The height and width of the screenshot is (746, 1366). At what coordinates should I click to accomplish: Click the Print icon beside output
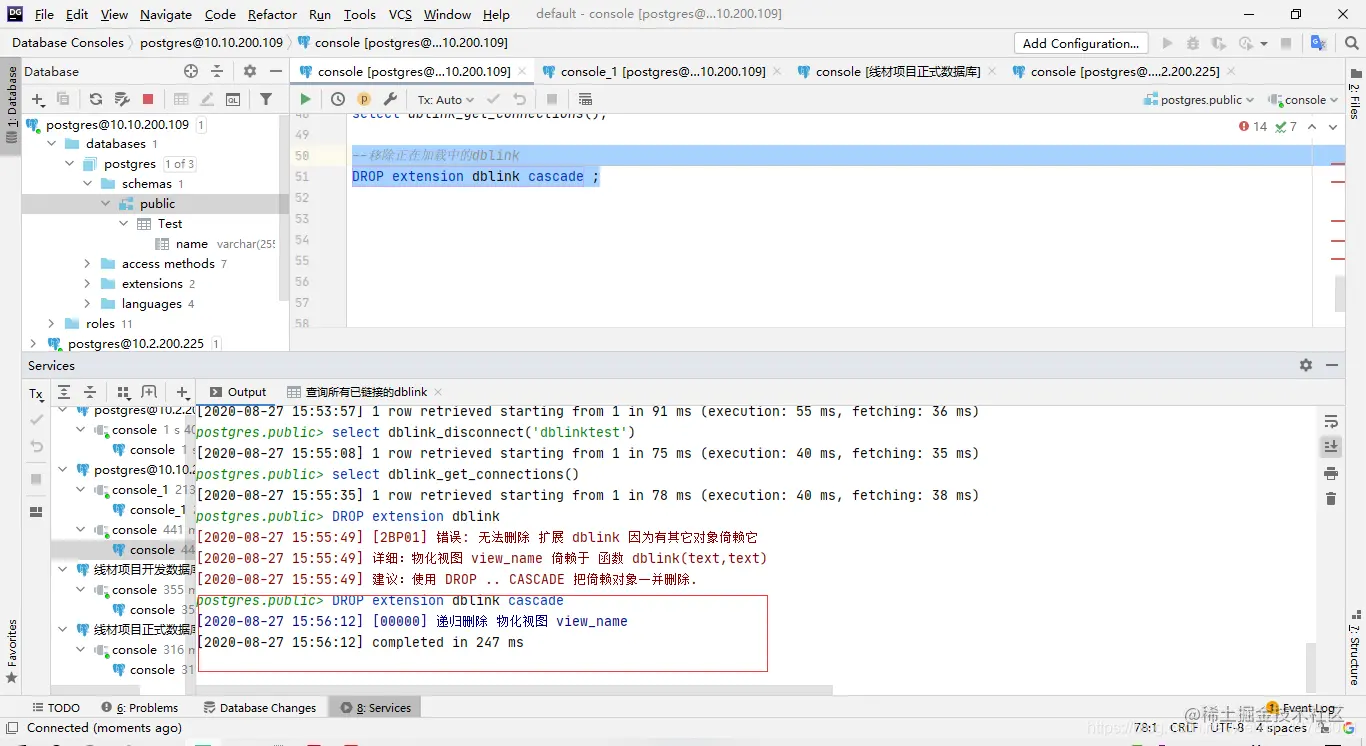1330,473
